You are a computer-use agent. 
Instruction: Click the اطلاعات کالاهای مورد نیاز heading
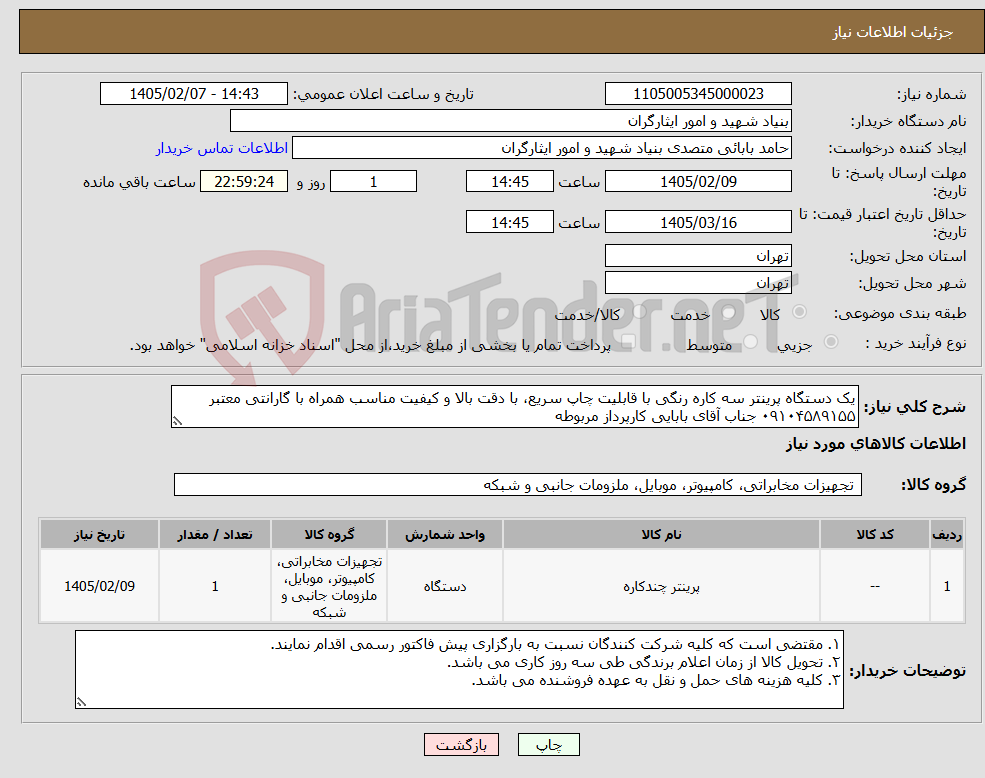coord(876,444)
